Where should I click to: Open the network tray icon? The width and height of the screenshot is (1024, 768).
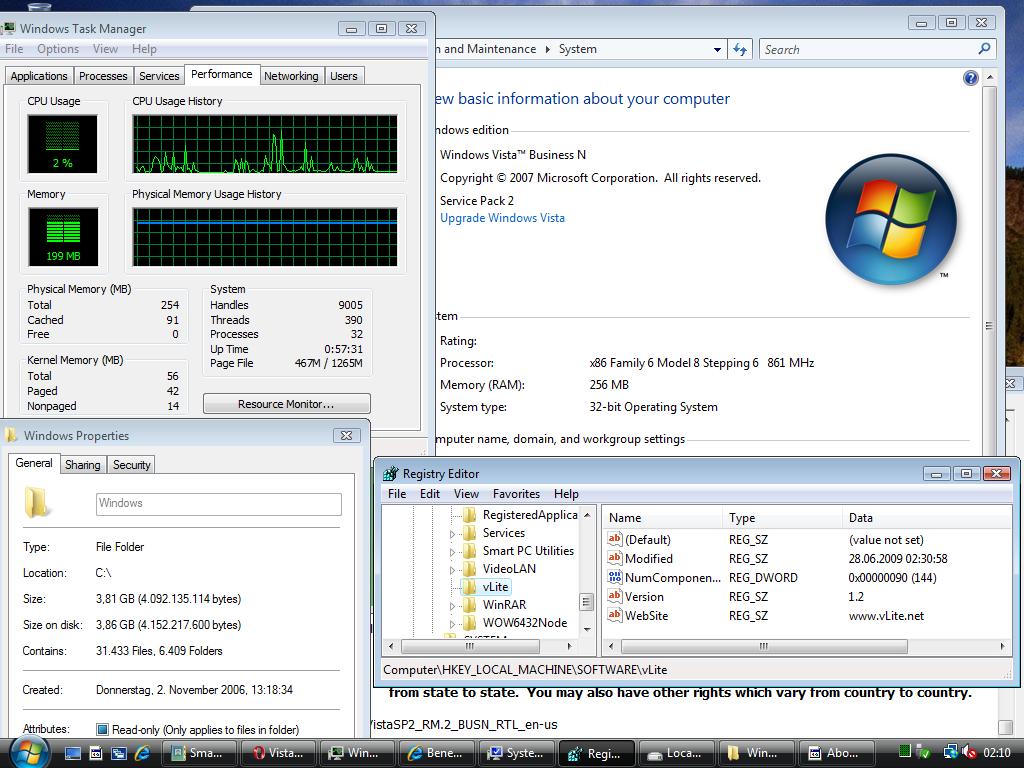[x=951, y=752]
